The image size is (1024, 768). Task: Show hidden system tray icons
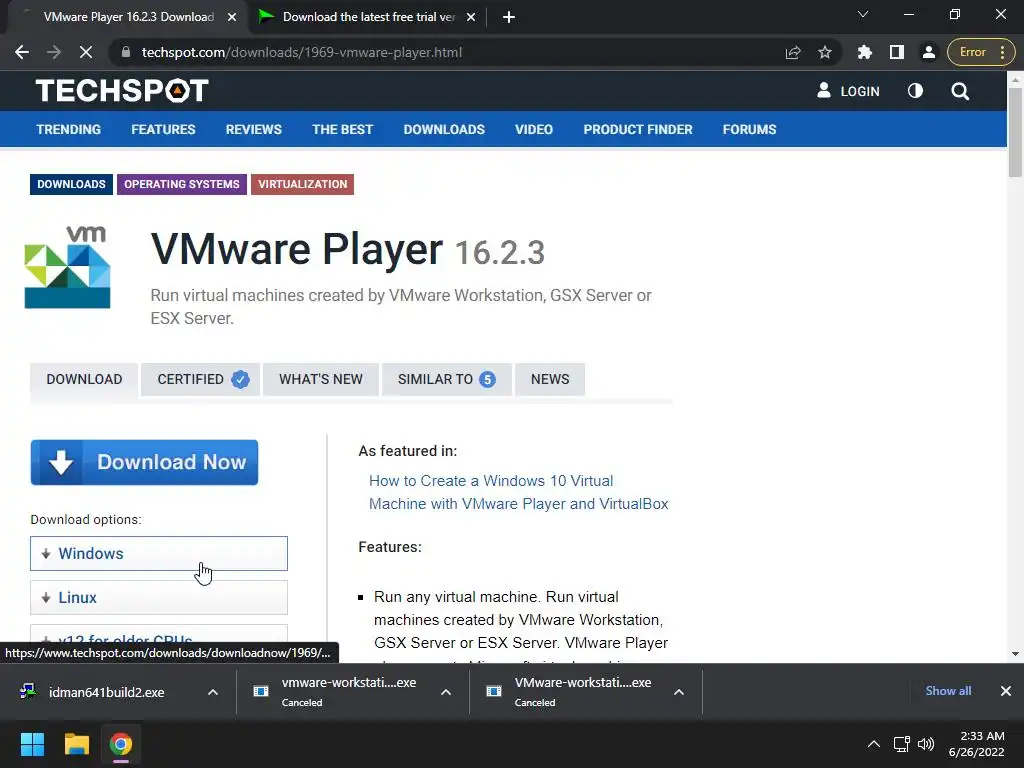(873, 744)
